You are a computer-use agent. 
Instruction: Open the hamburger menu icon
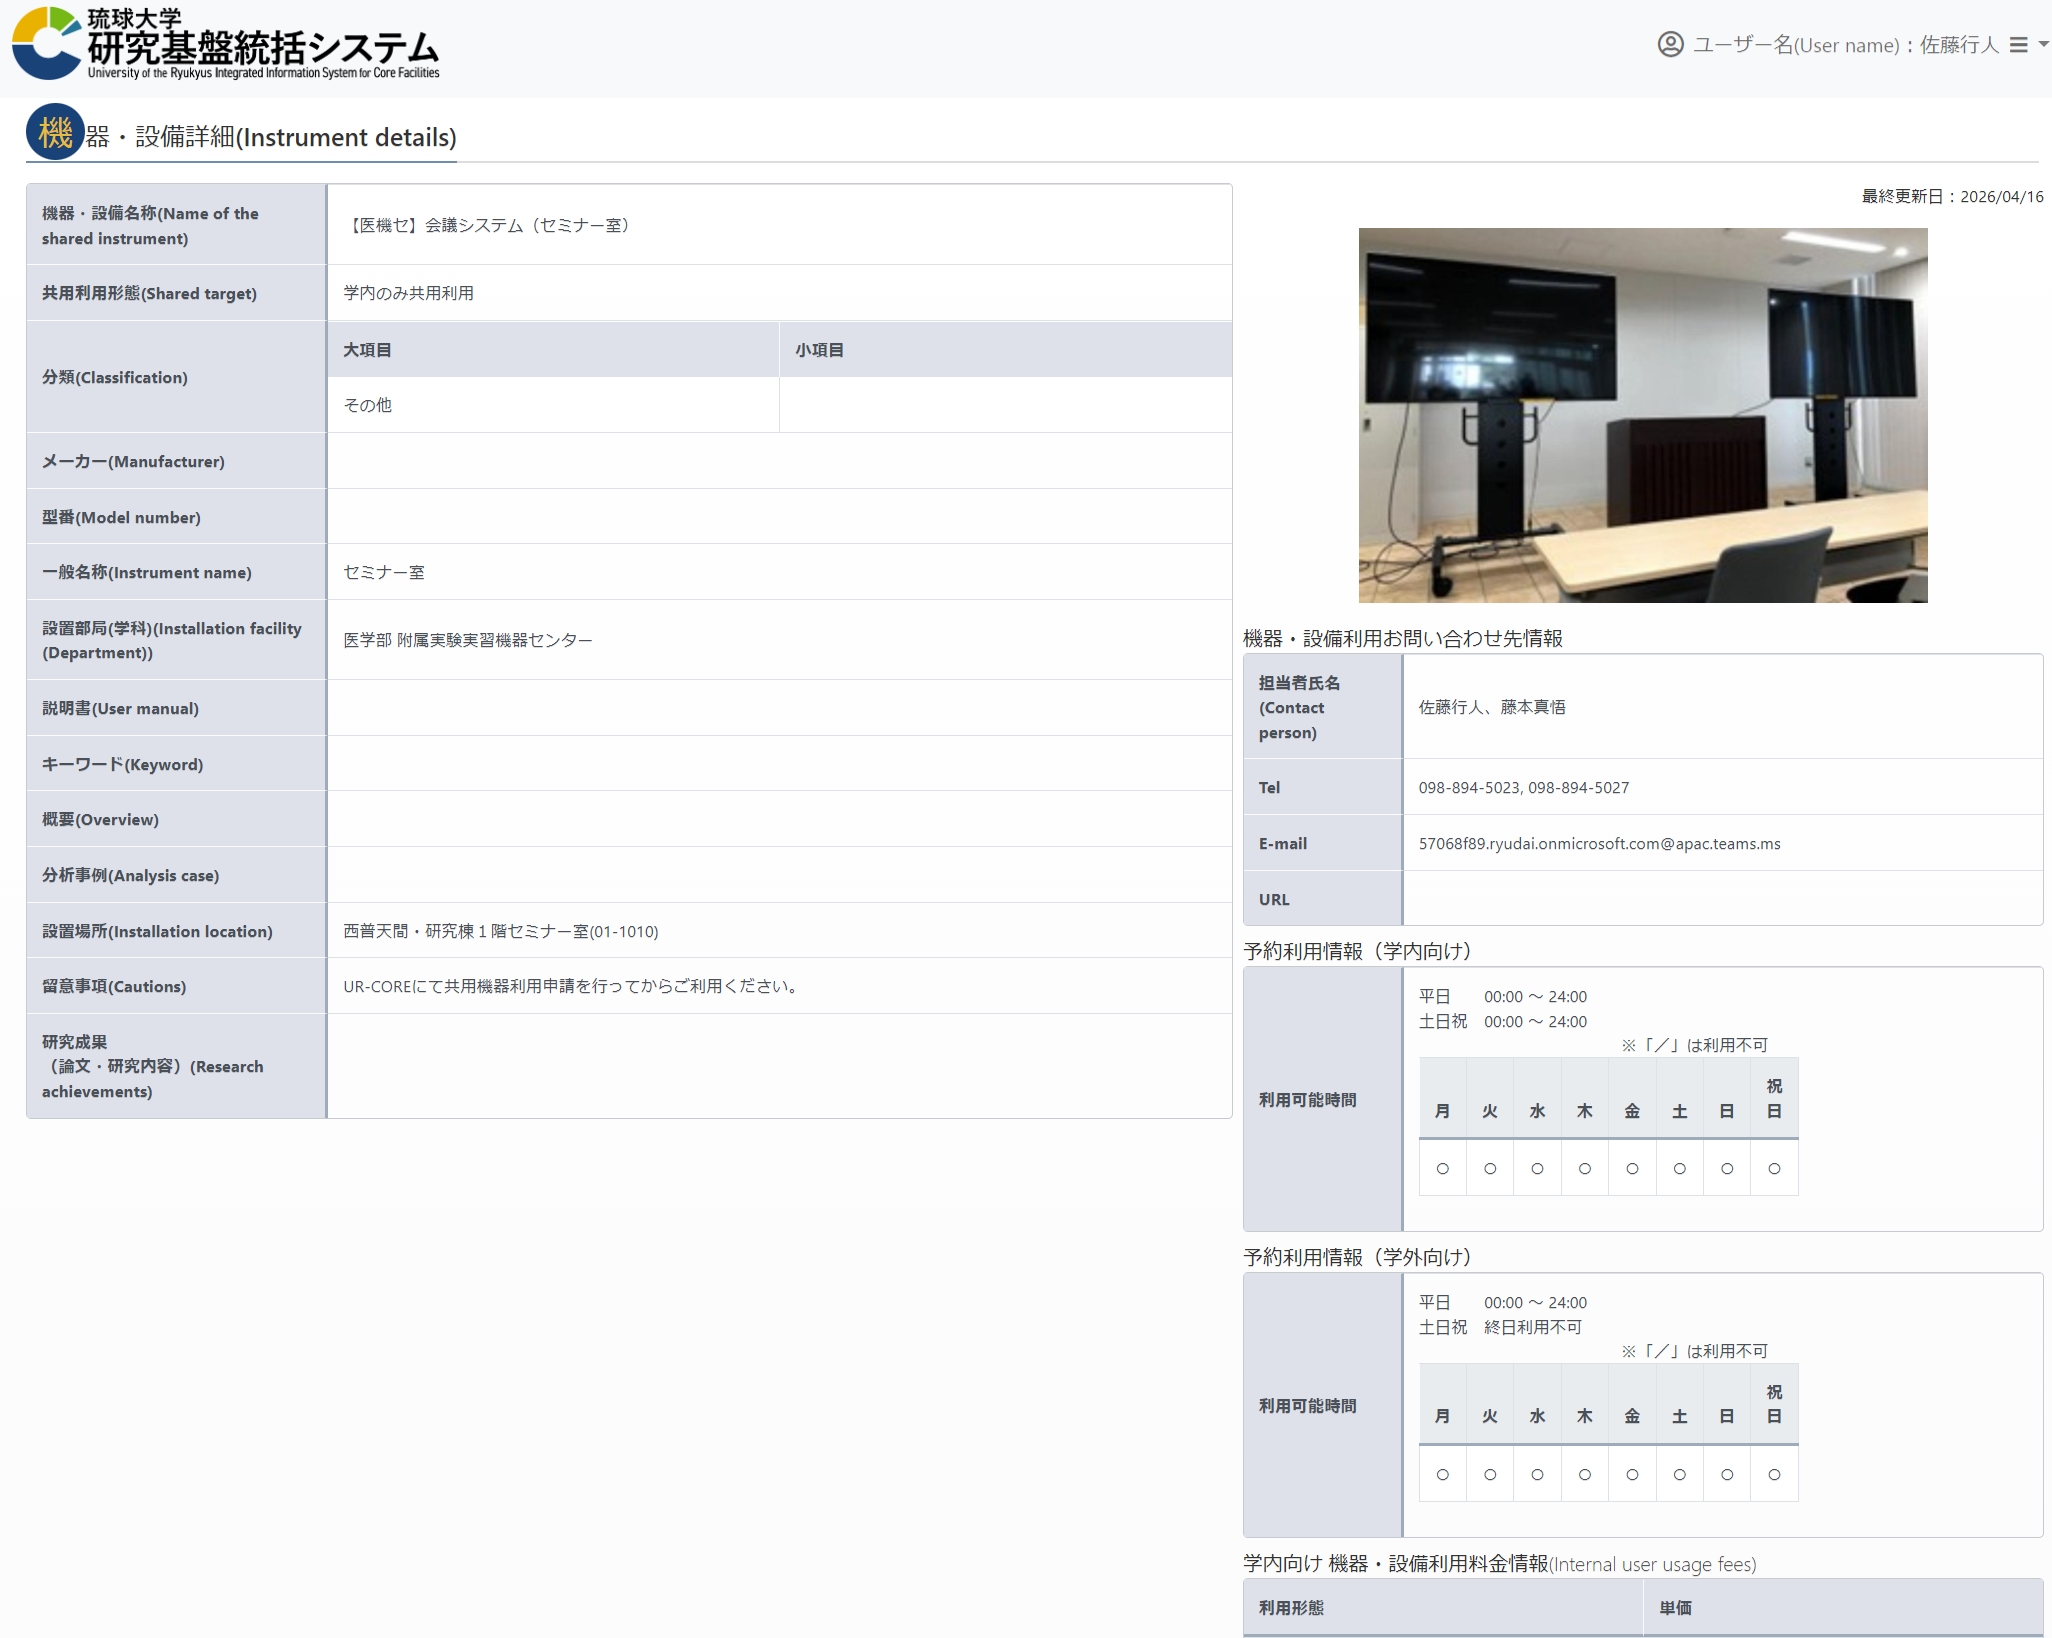[x=2018, y=45]
